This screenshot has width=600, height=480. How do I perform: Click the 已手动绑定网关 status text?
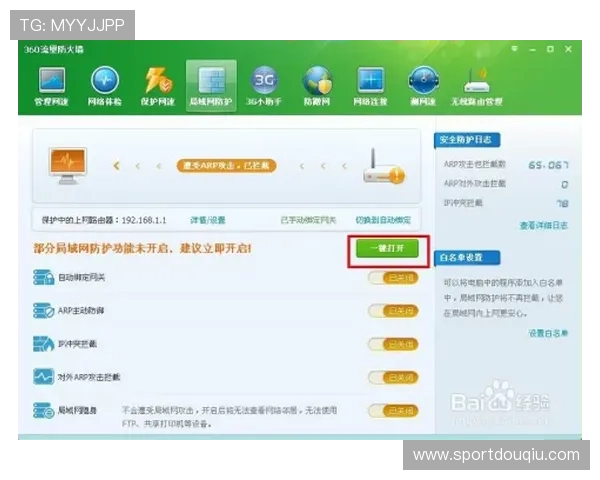[308, 220]
